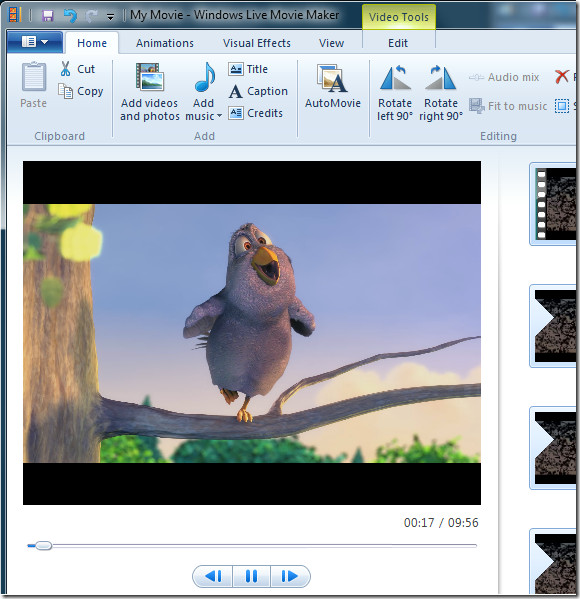Select the second storyboard clip thumbnail
580x599 pixels.
(x=553, y=326)
